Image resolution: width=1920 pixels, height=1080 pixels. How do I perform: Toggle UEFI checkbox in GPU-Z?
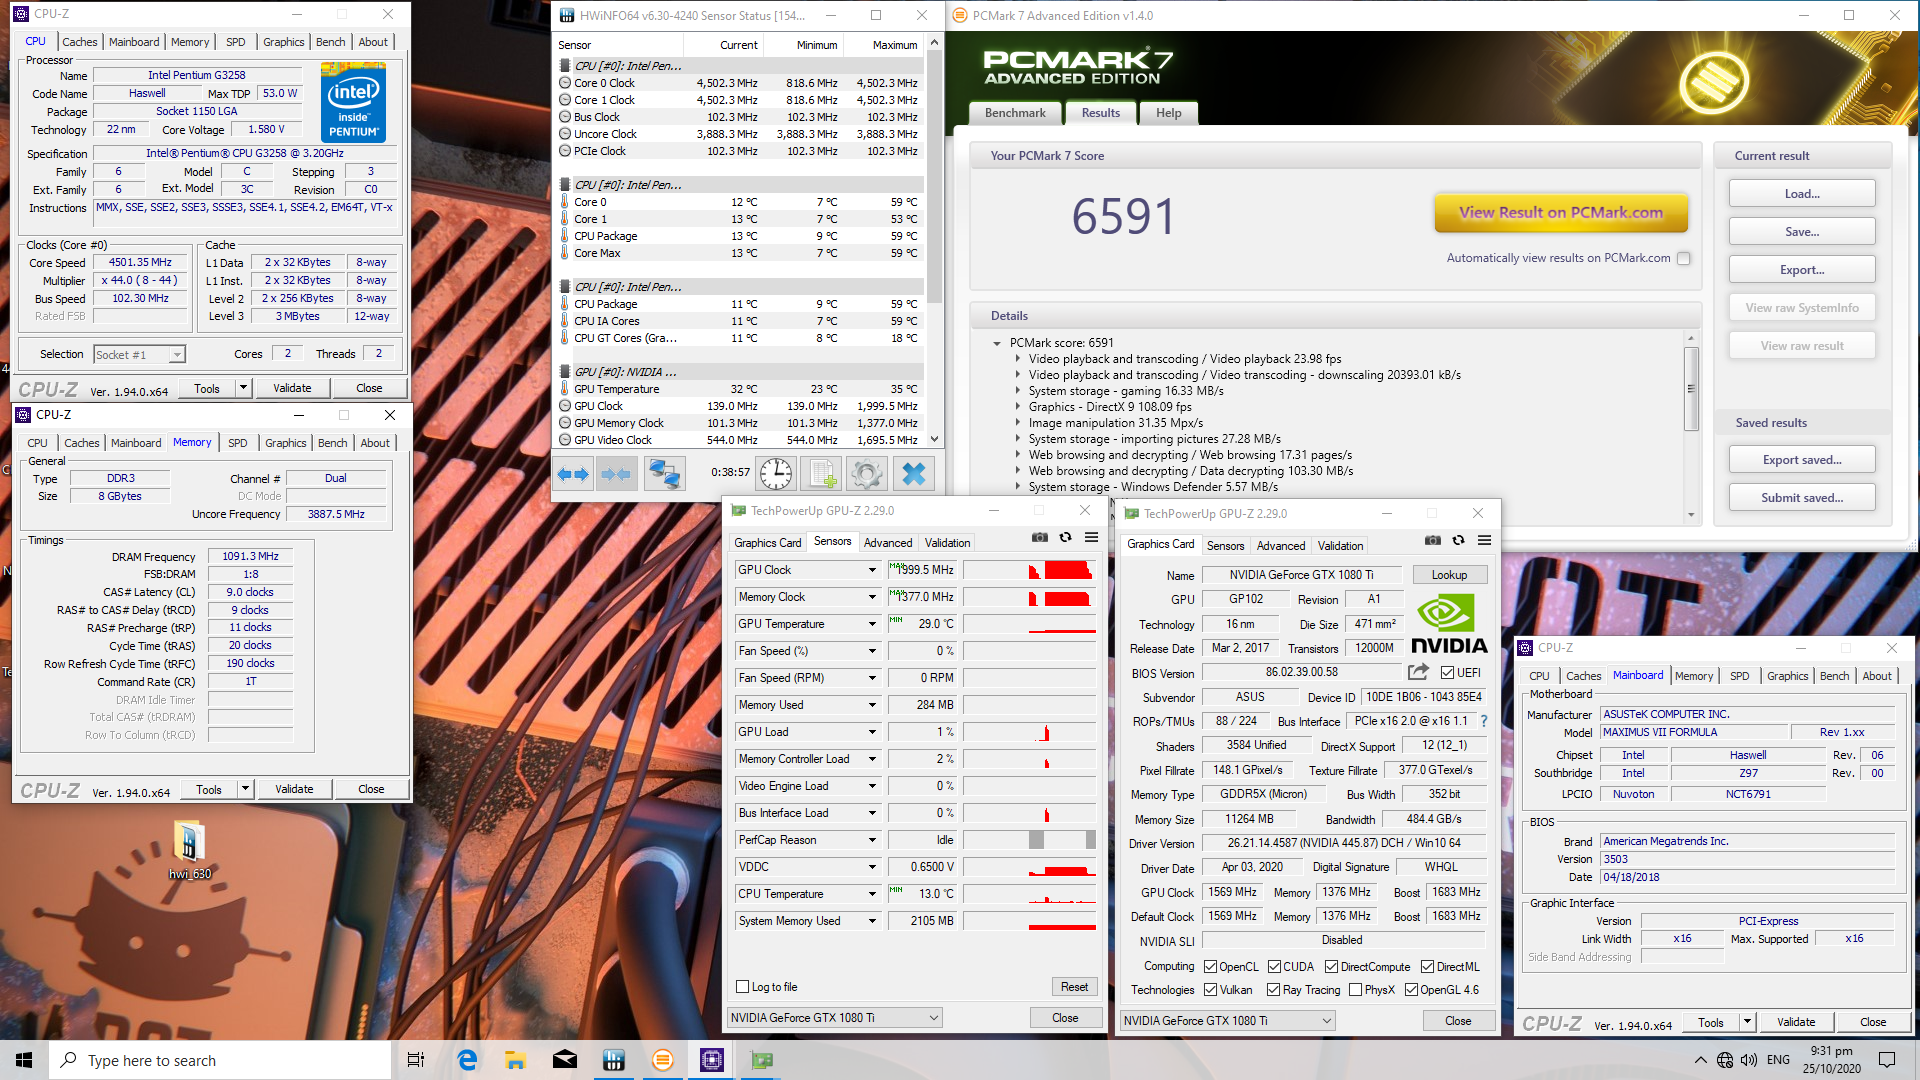coord(1447,673)
